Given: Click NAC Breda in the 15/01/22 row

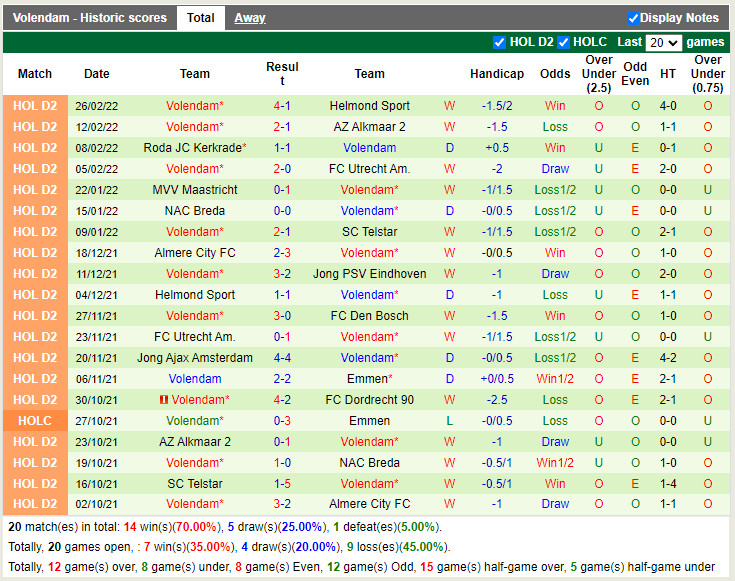Looking at the screenshot, I should pyautogui.click(x=195, y=211).
